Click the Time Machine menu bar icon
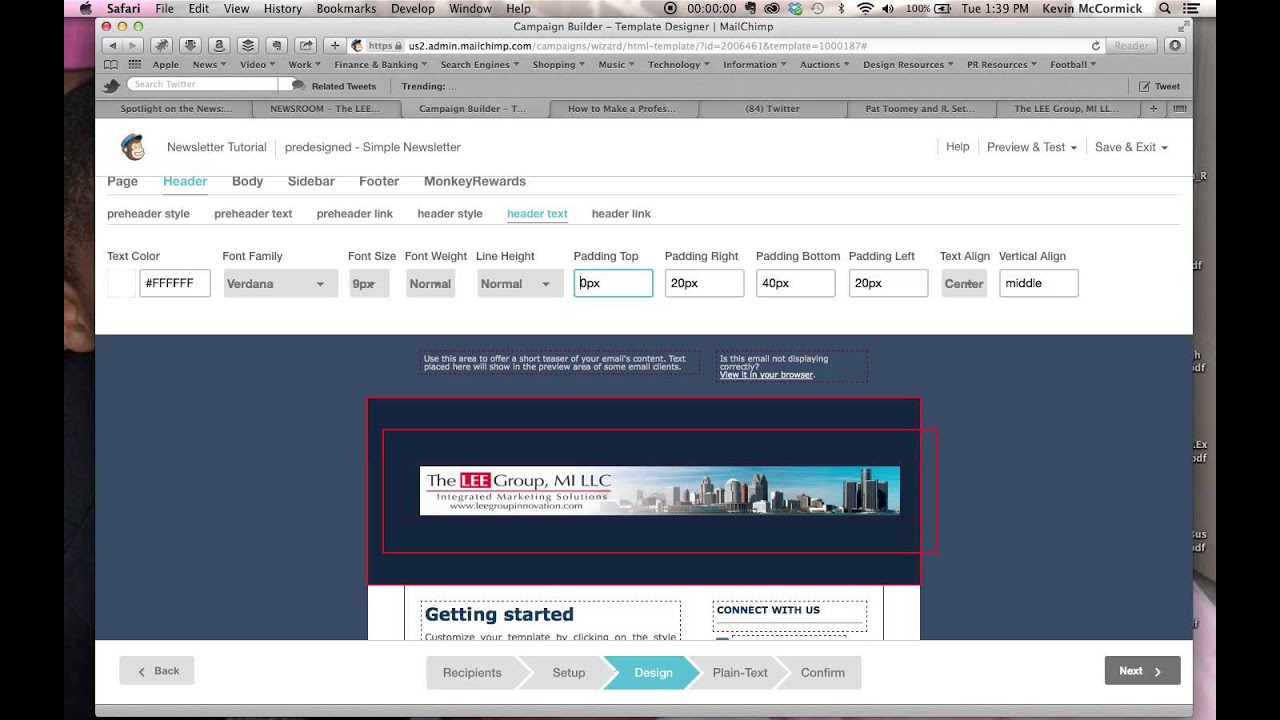 click(817, 8)
